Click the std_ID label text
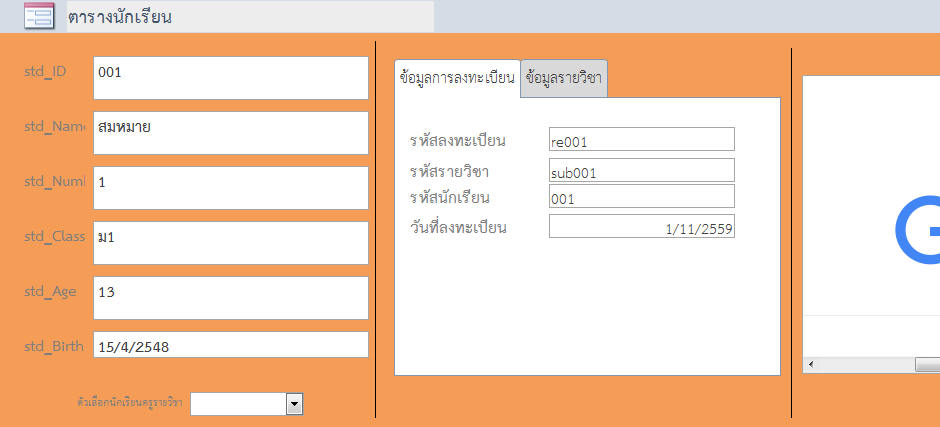The width and height of the screenshot is (940, 427). (44, 71)
